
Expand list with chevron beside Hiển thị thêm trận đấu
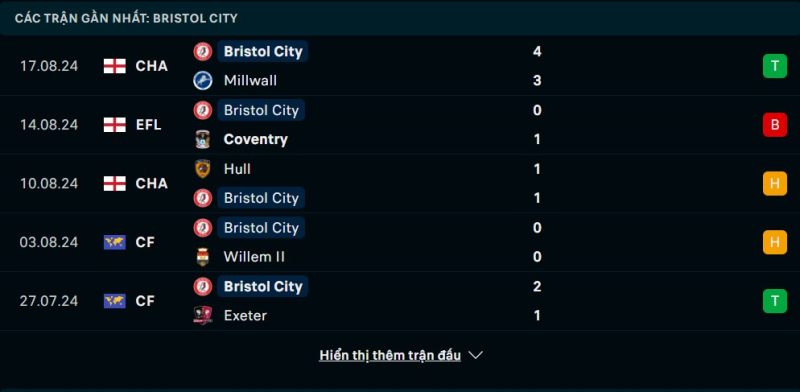click(476, 355)
